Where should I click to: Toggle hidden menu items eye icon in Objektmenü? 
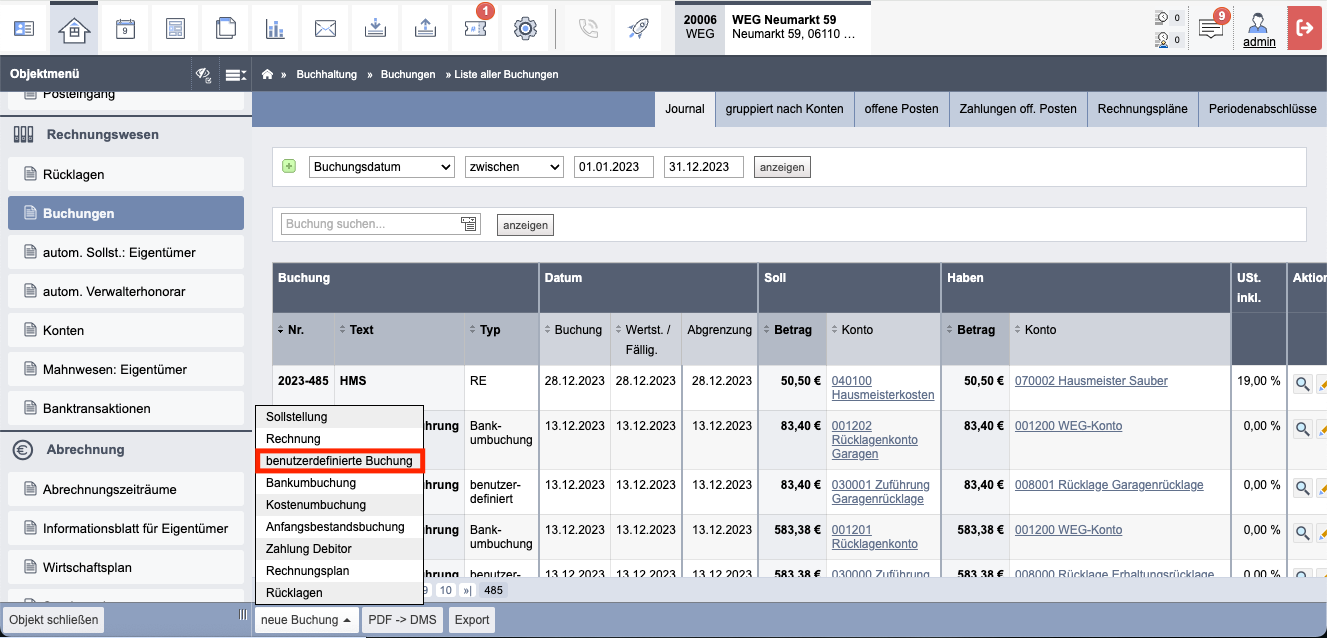(203, 74)
